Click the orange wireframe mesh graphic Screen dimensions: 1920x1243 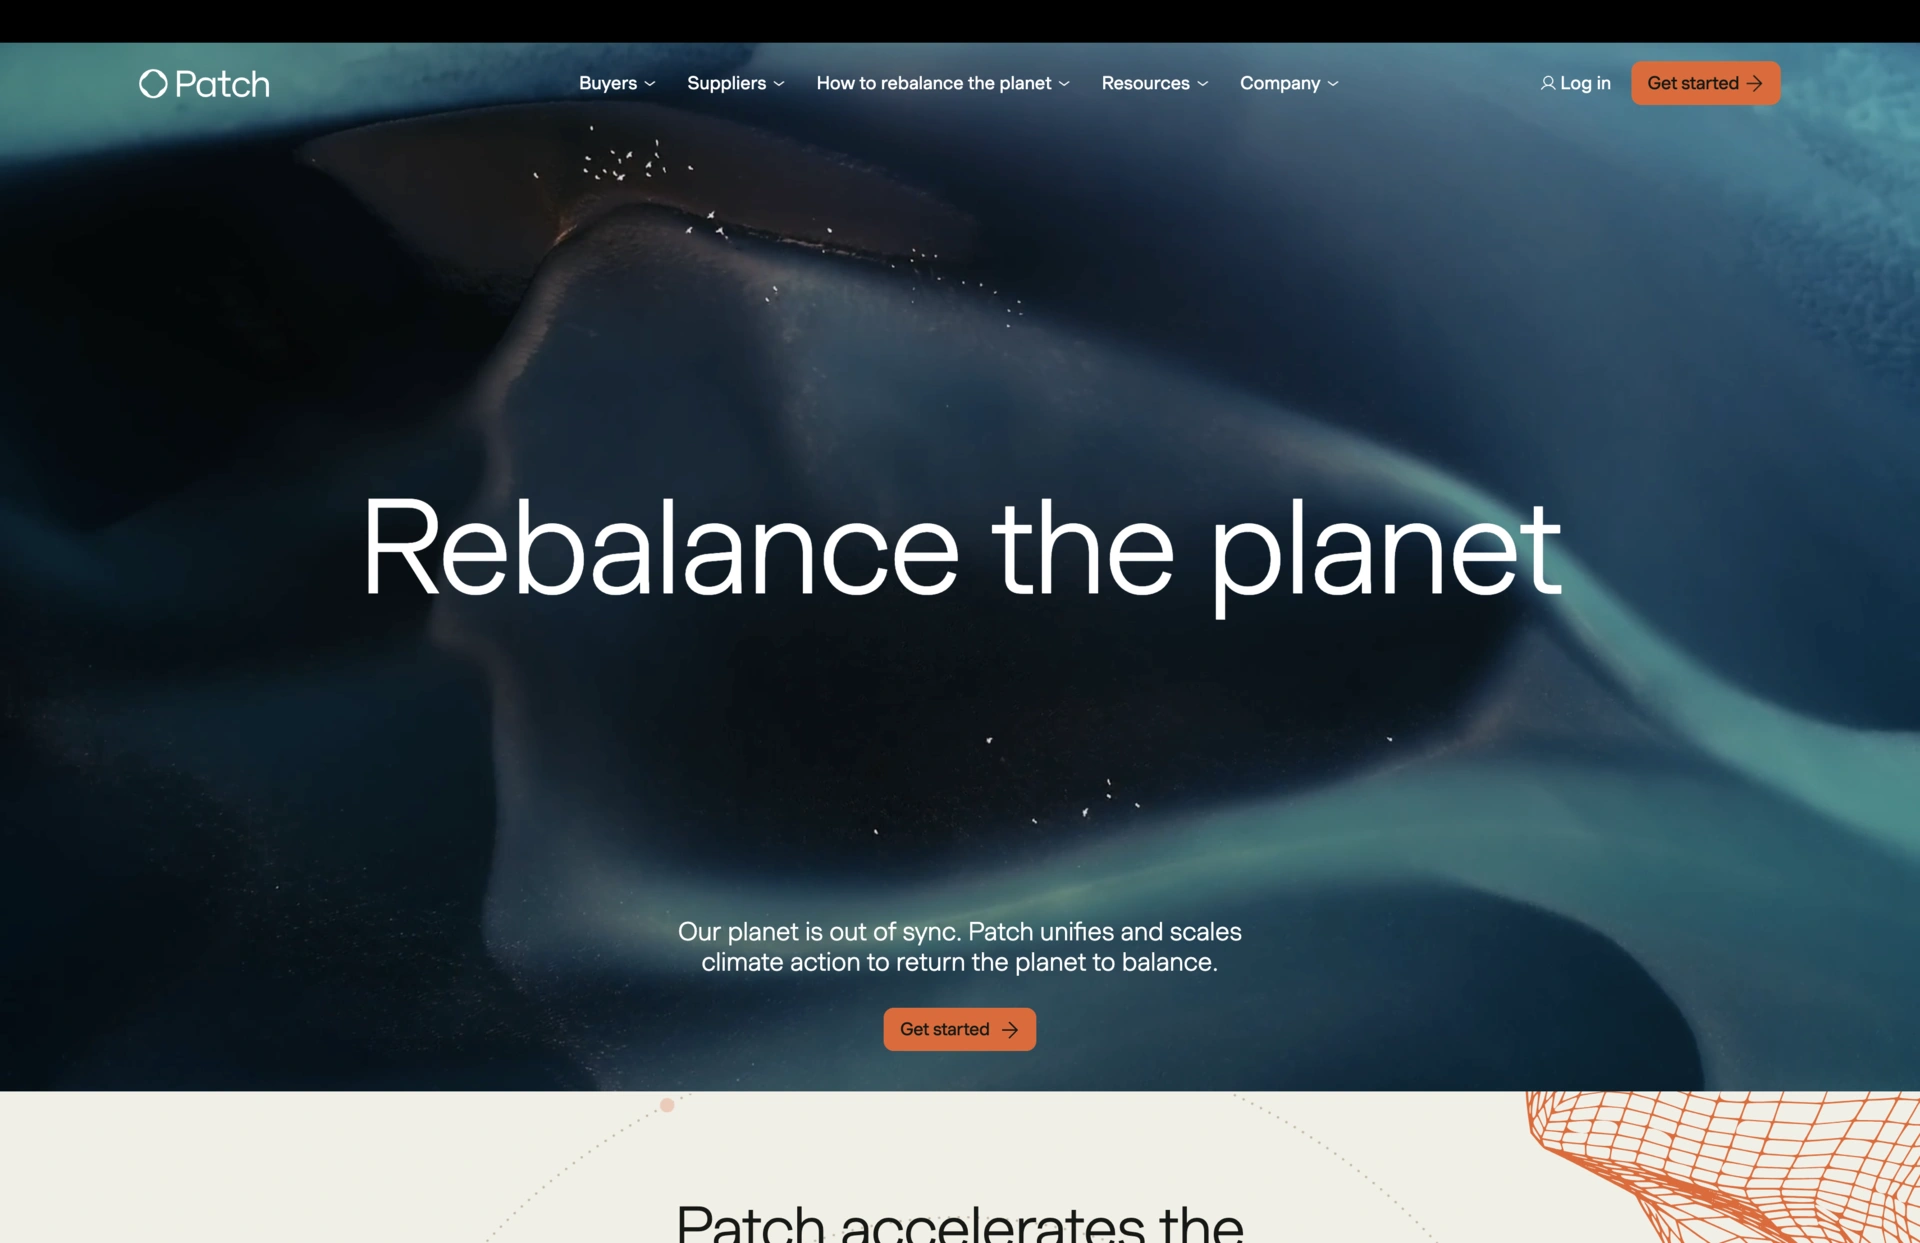click(x=1722, y=1167)
